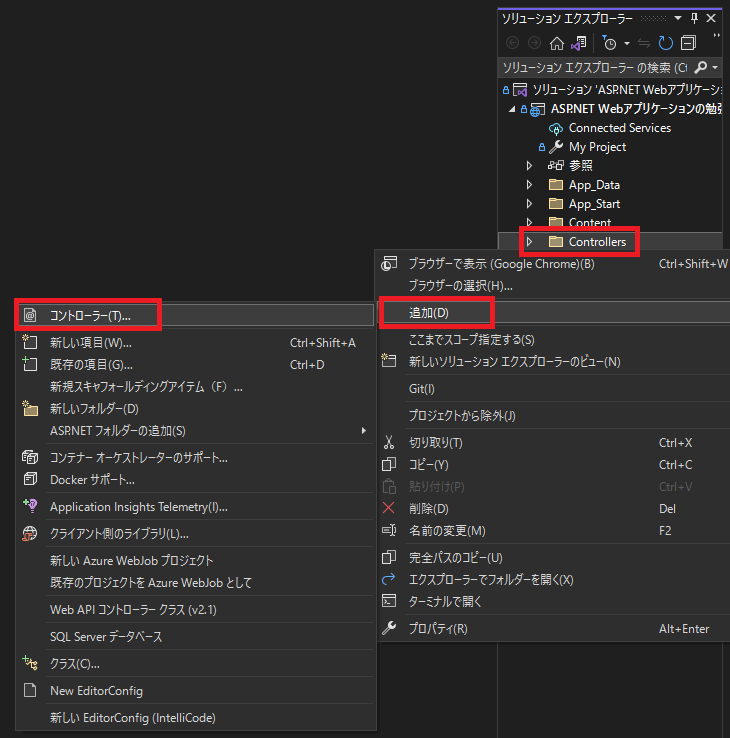Choose ブラウザーの選択(H)...
The image size is (730, 738).
(x=553, y=286)
